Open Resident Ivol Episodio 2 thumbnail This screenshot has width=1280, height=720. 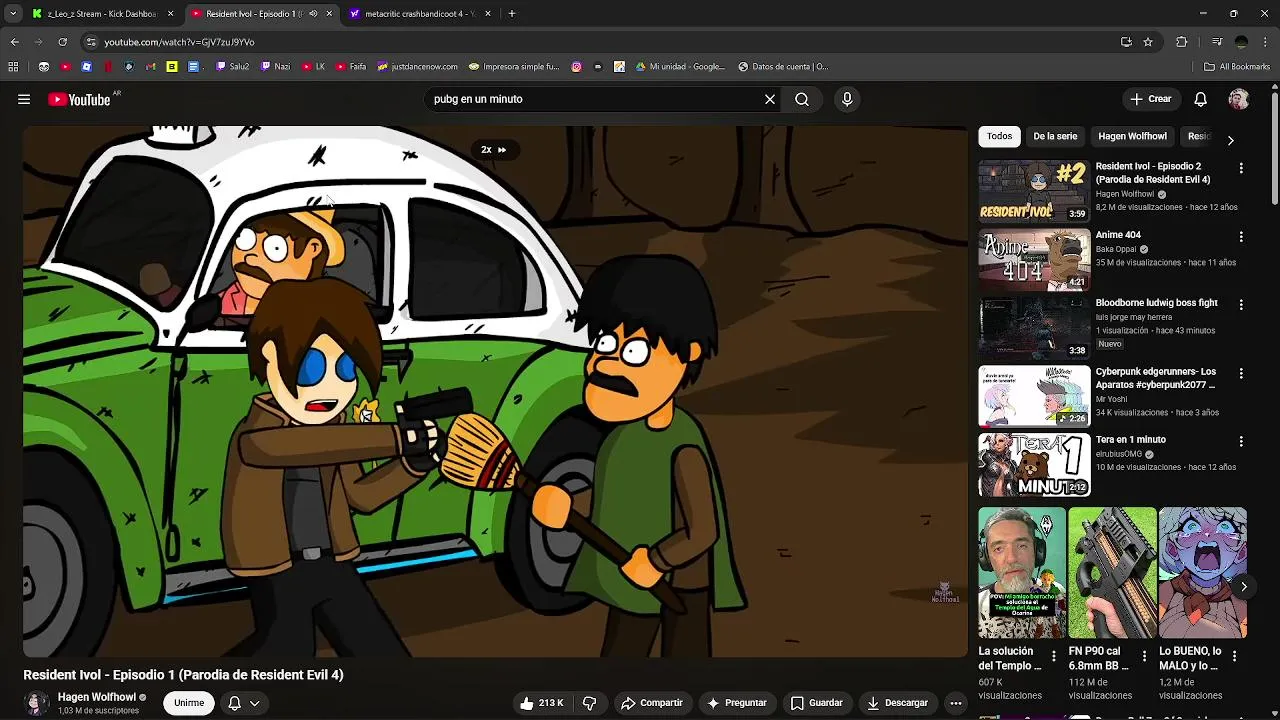pos(1034,190)
